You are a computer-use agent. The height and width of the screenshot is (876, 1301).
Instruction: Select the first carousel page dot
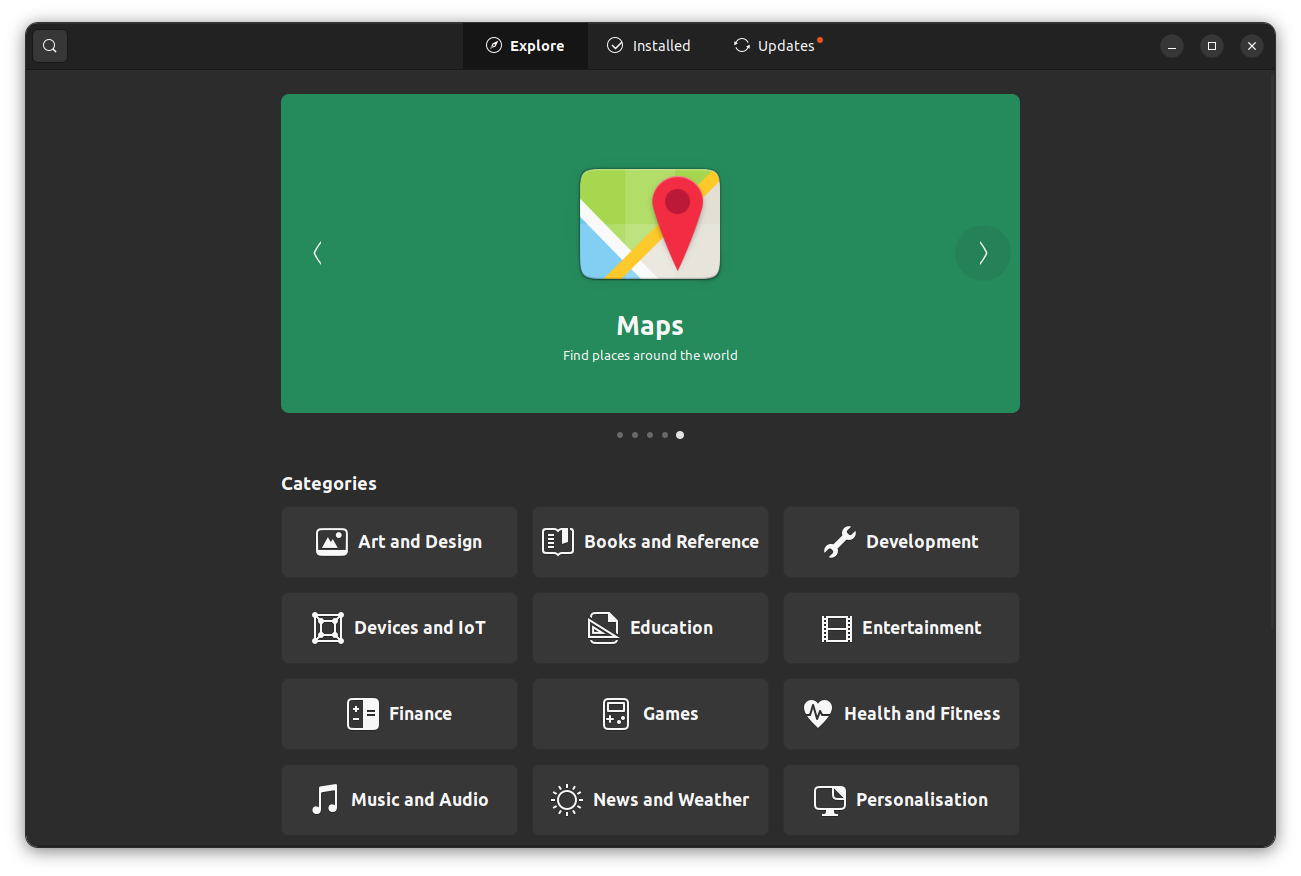[x=620, y=435]
